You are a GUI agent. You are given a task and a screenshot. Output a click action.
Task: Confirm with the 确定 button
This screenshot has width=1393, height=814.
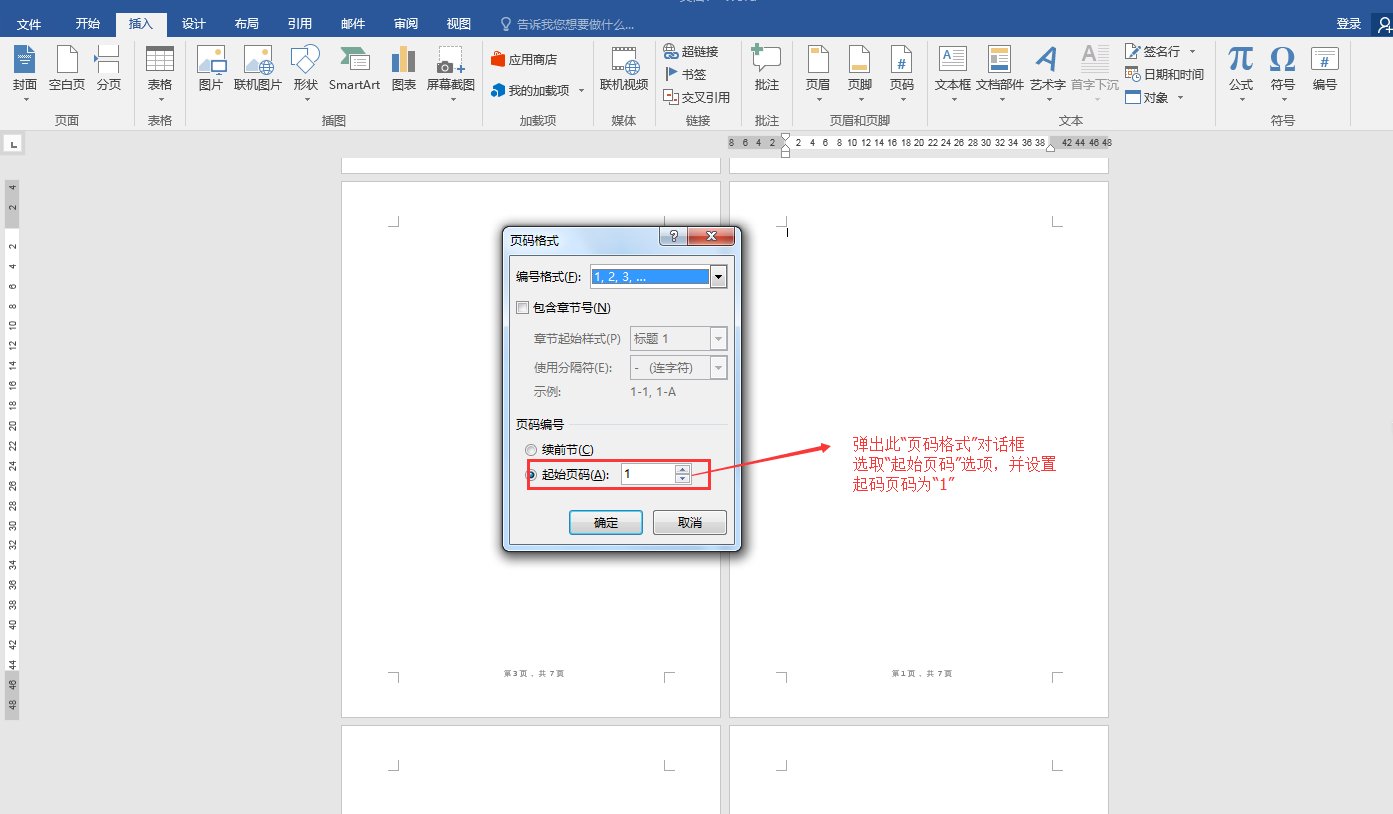click(605, 522)
